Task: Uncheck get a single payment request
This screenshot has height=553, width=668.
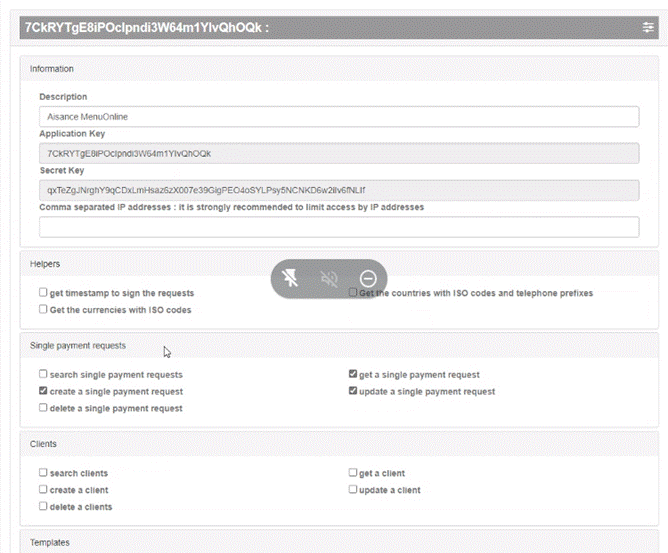Action: pyautogui.click(x=353, y=374)
